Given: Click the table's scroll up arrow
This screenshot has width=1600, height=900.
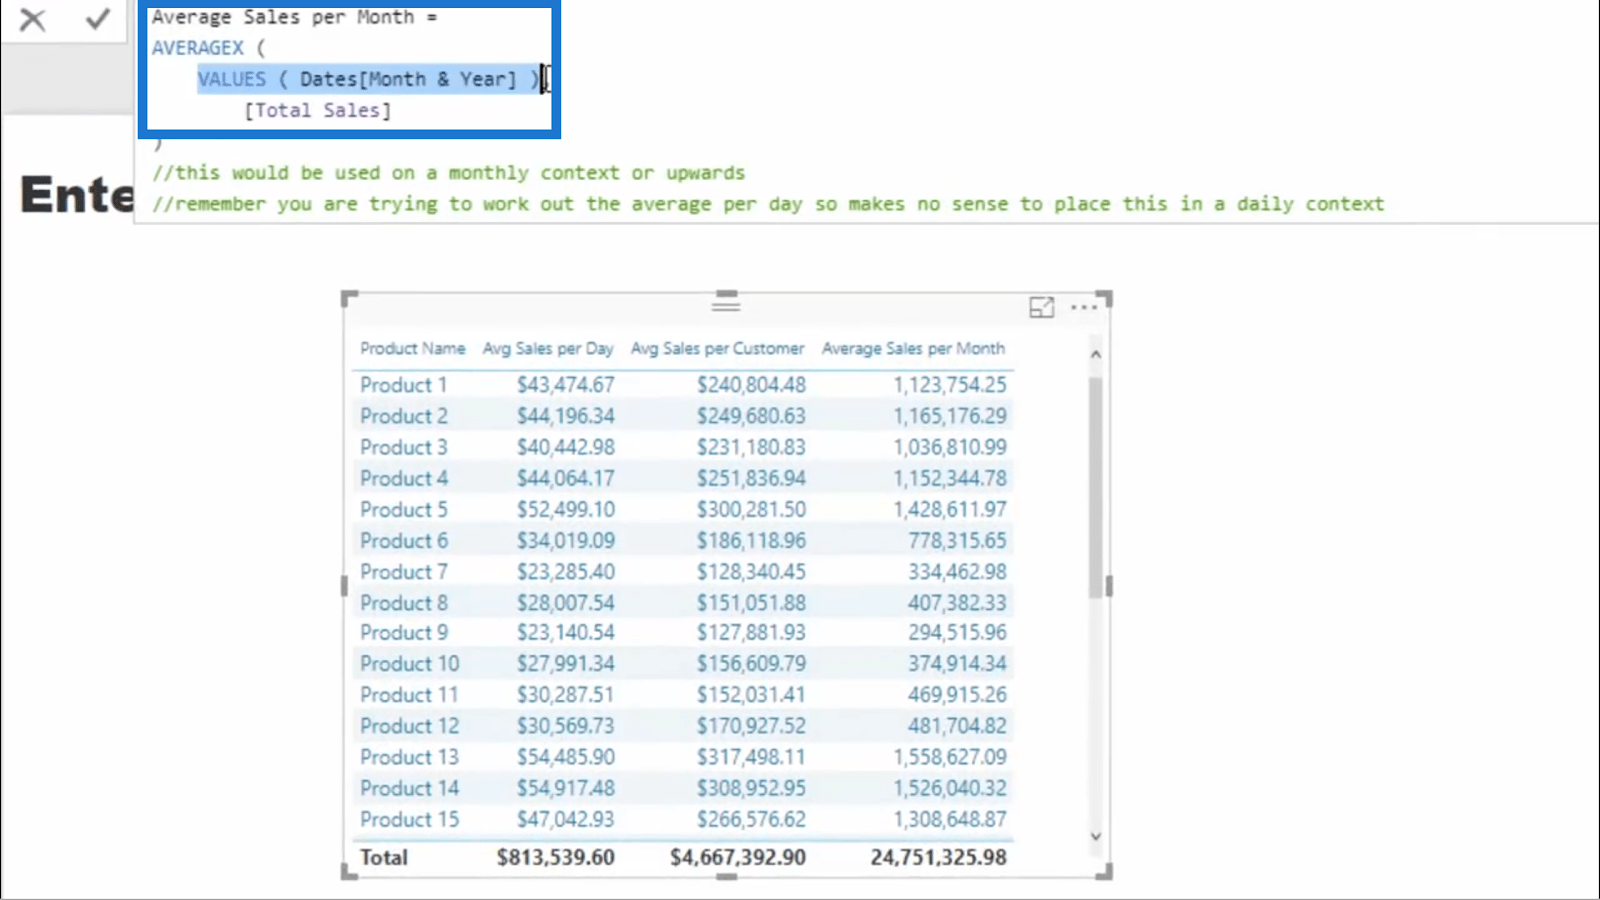Looking at the screenshot, I should (1095, 354).
